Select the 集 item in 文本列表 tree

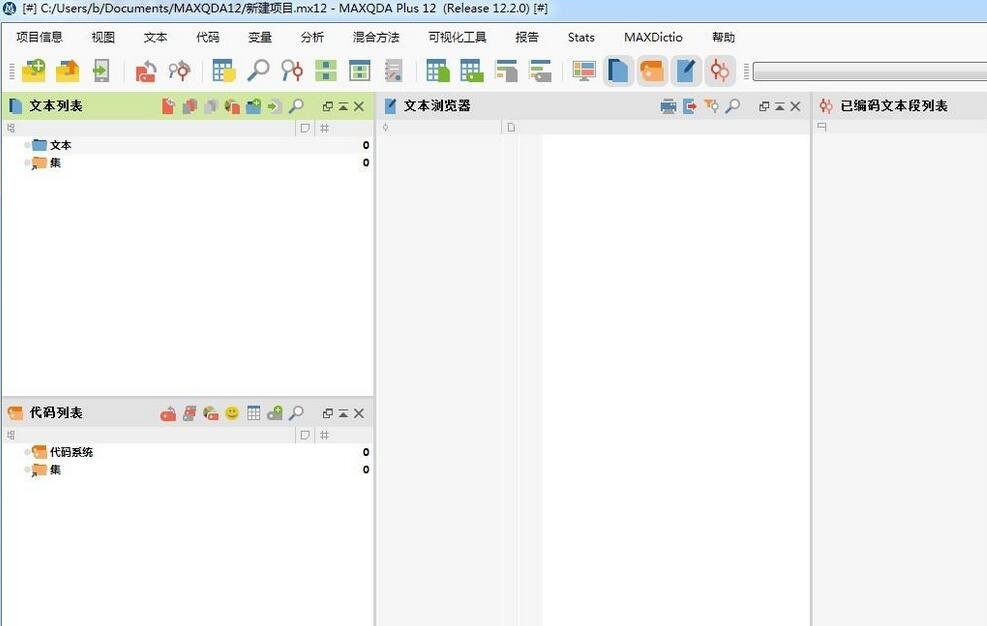[x=55, y=162]
